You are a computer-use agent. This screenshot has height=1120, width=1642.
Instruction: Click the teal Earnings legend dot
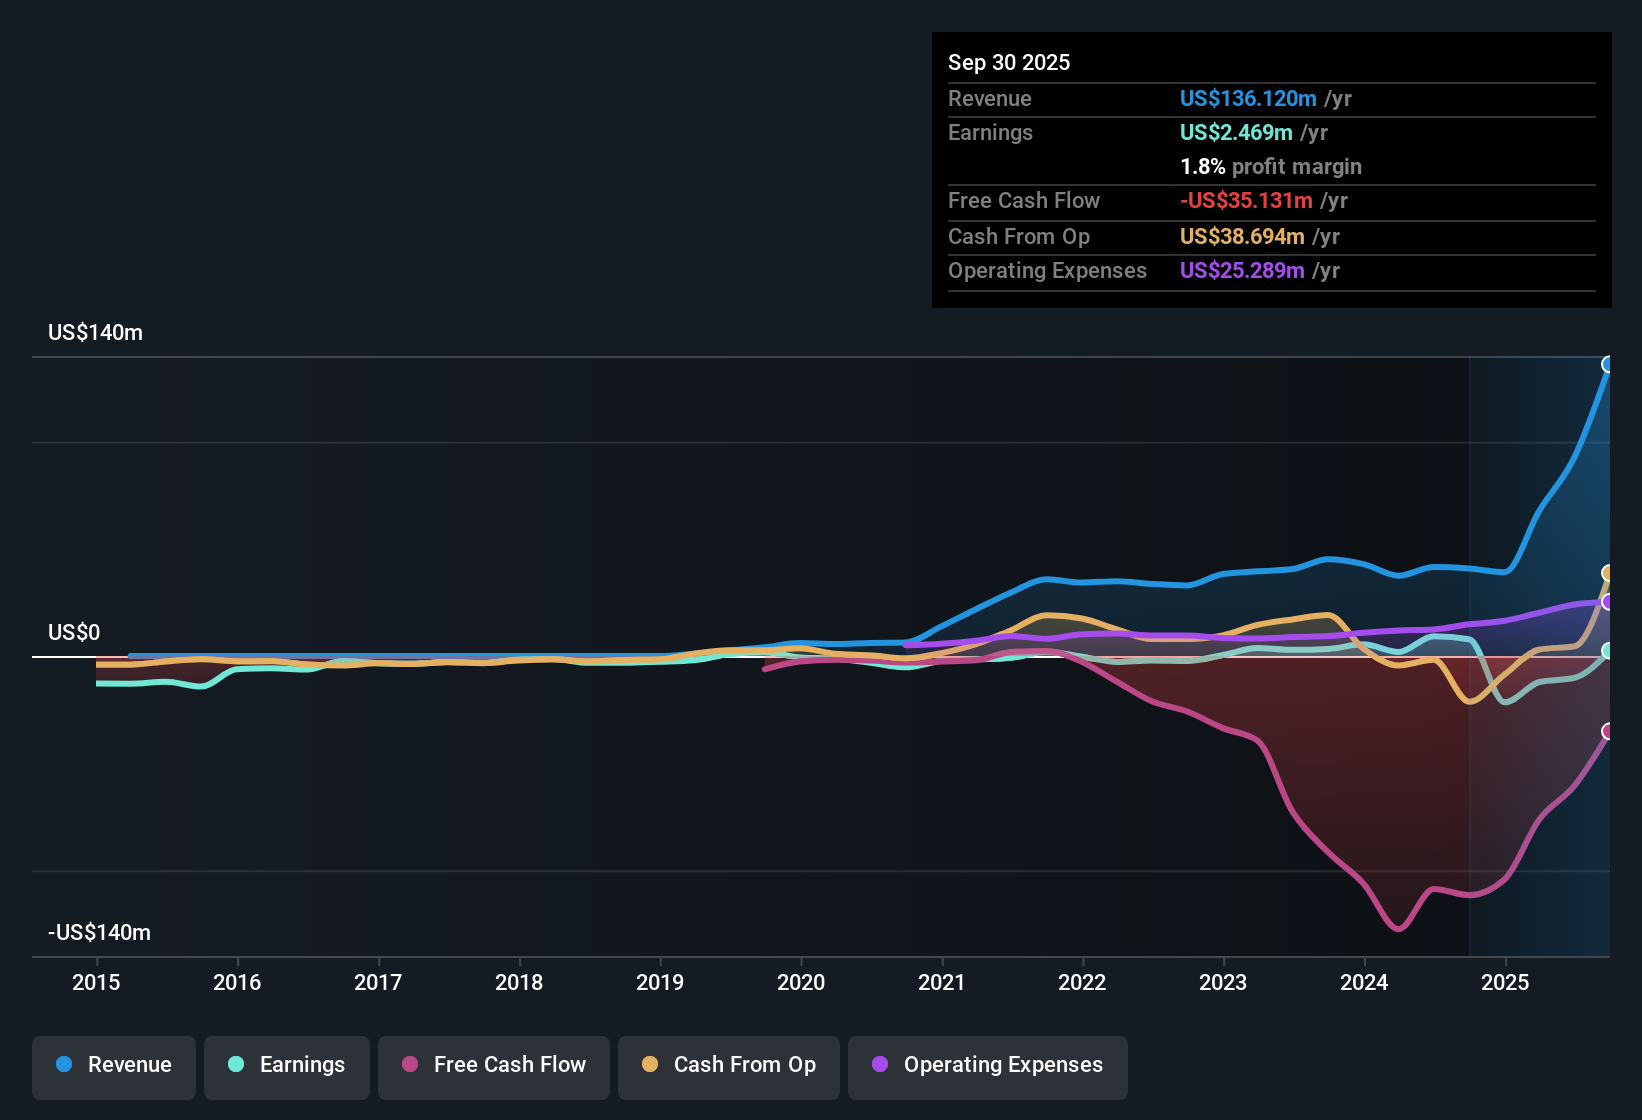click(236, 1065)
